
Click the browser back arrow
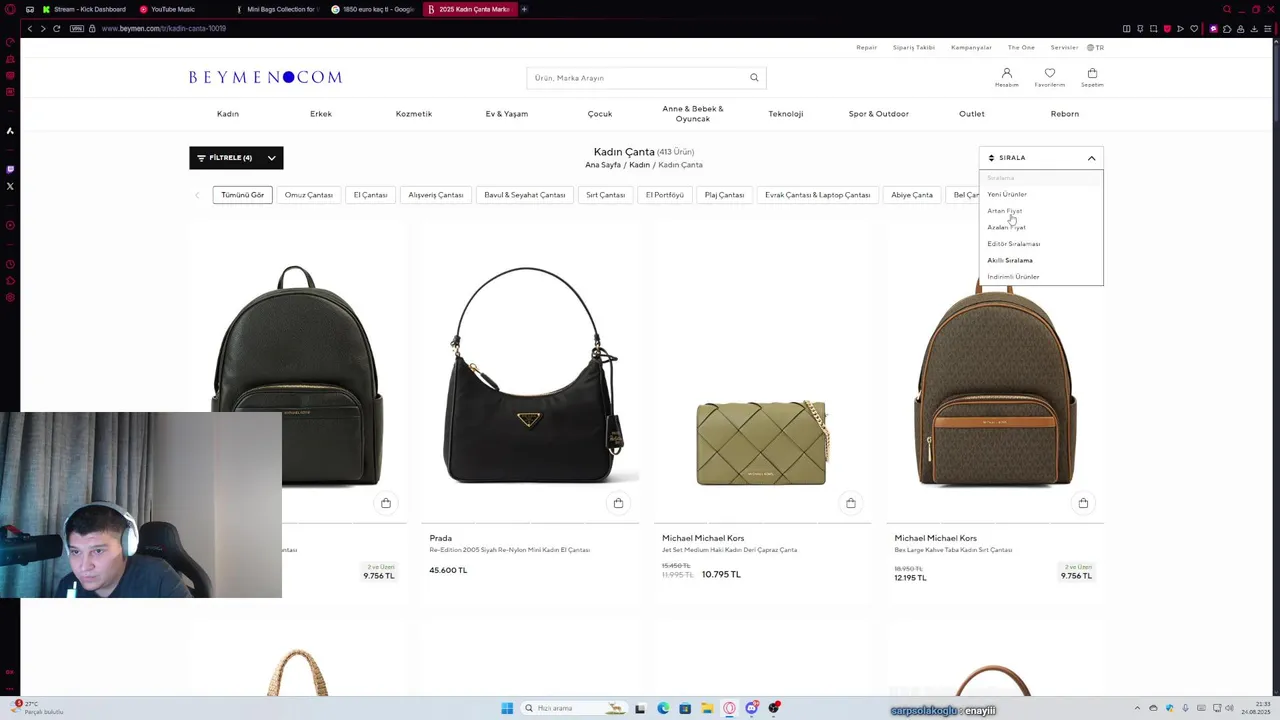[30, 28]
